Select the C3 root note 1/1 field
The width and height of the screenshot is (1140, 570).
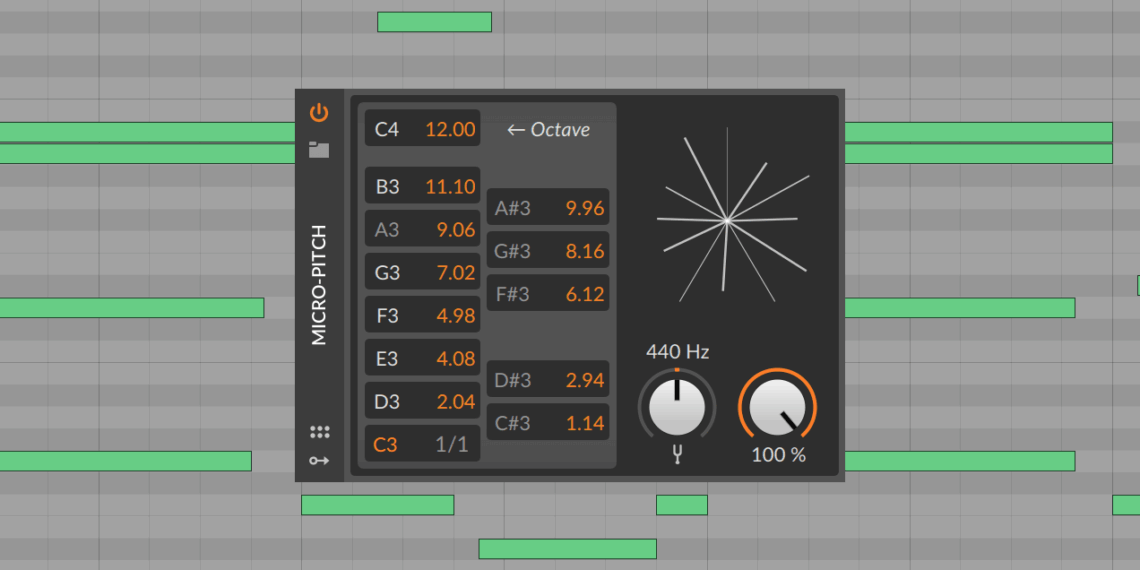coord(422,444)
